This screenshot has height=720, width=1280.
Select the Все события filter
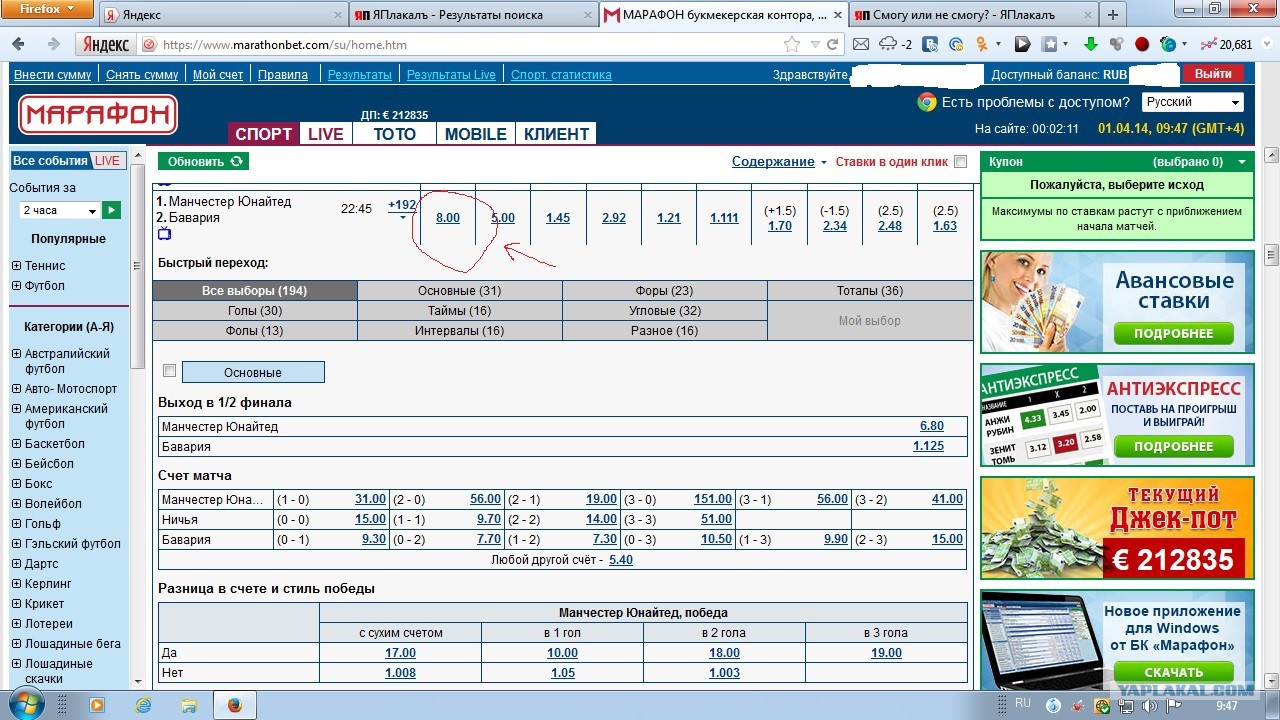(x=51, y=161)
